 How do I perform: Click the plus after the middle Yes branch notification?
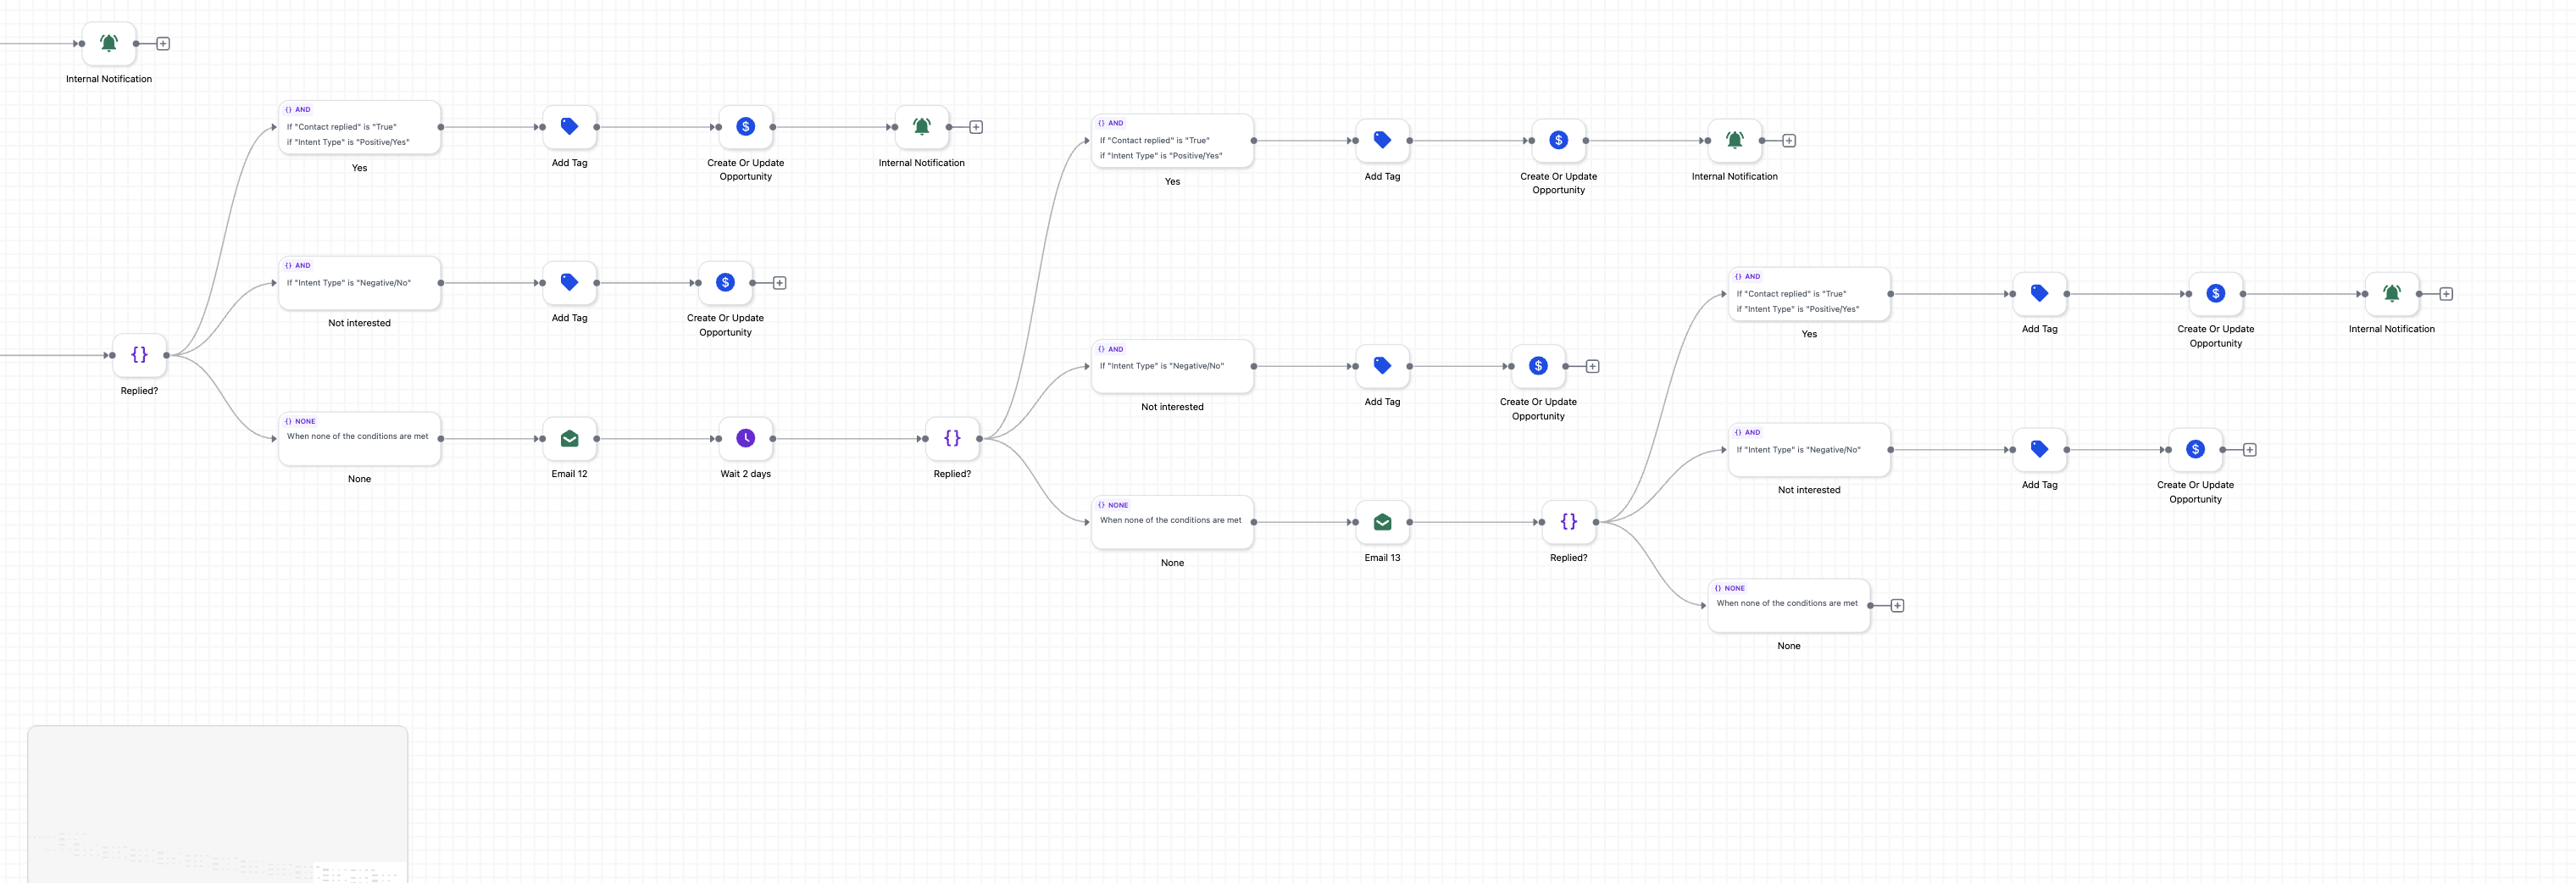[x=1789, y=141]
